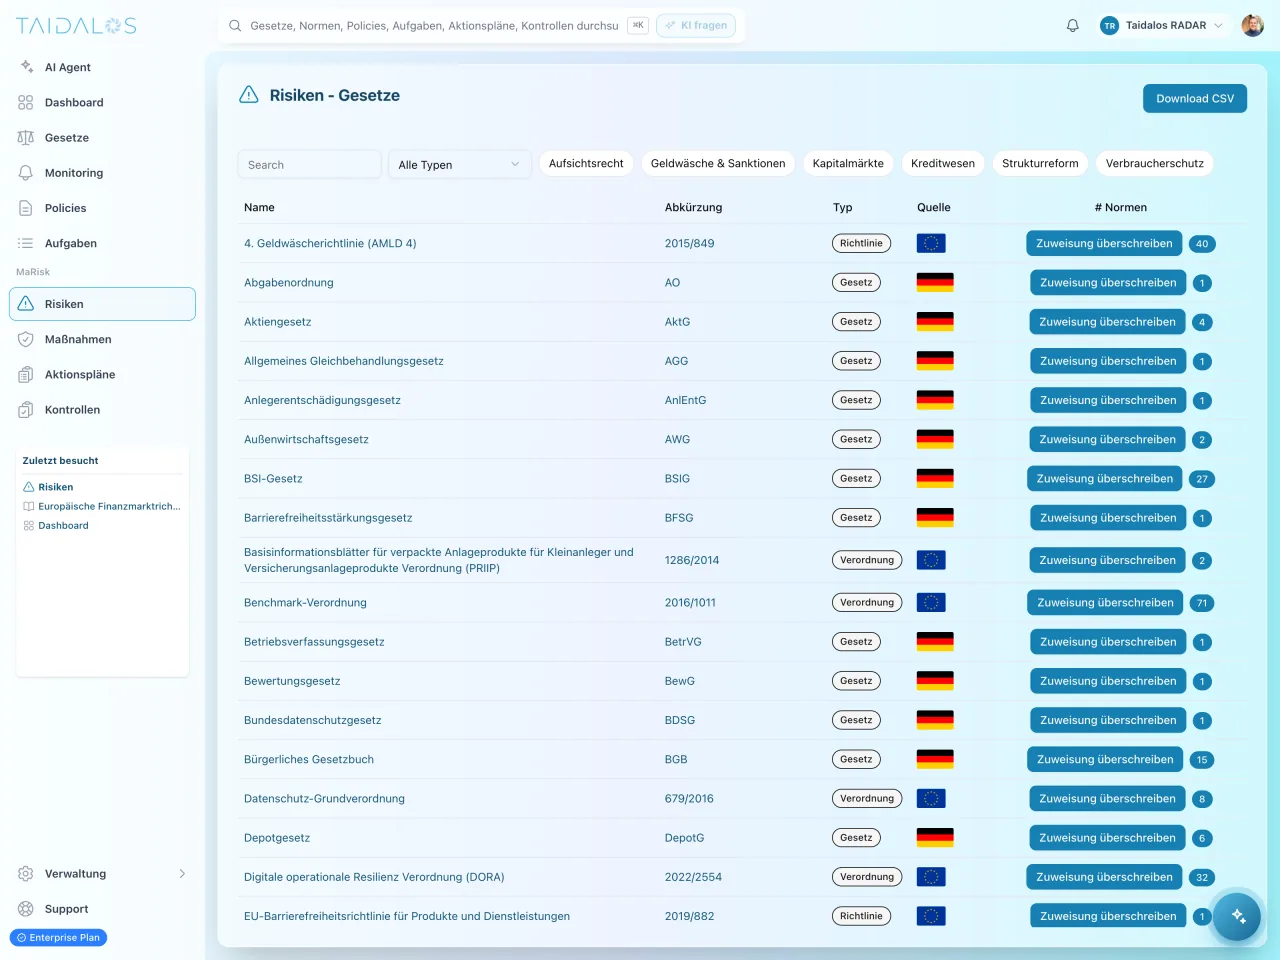Open the 4. Geldwäscherichtlinie (AMLD 4) link
The height and width of the screenshot is (960, 1280).
(330, 244)
